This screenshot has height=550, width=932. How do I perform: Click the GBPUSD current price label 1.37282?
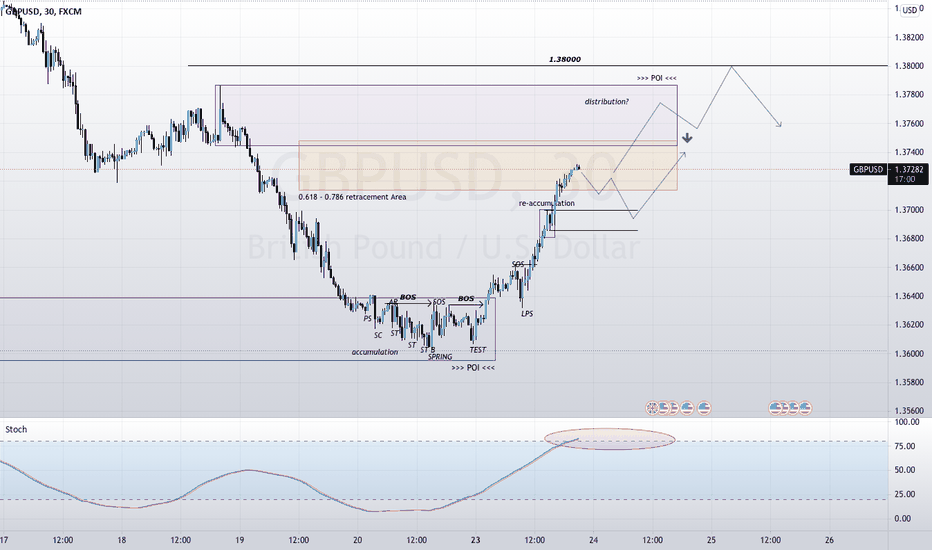pyautogui.click(x=909, y=169)
